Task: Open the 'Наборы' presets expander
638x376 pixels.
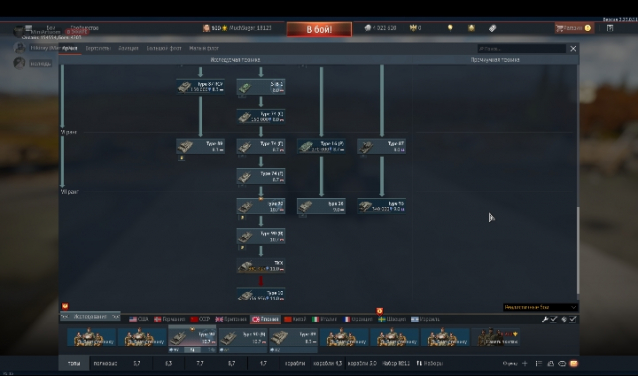Action: point(430,363)
